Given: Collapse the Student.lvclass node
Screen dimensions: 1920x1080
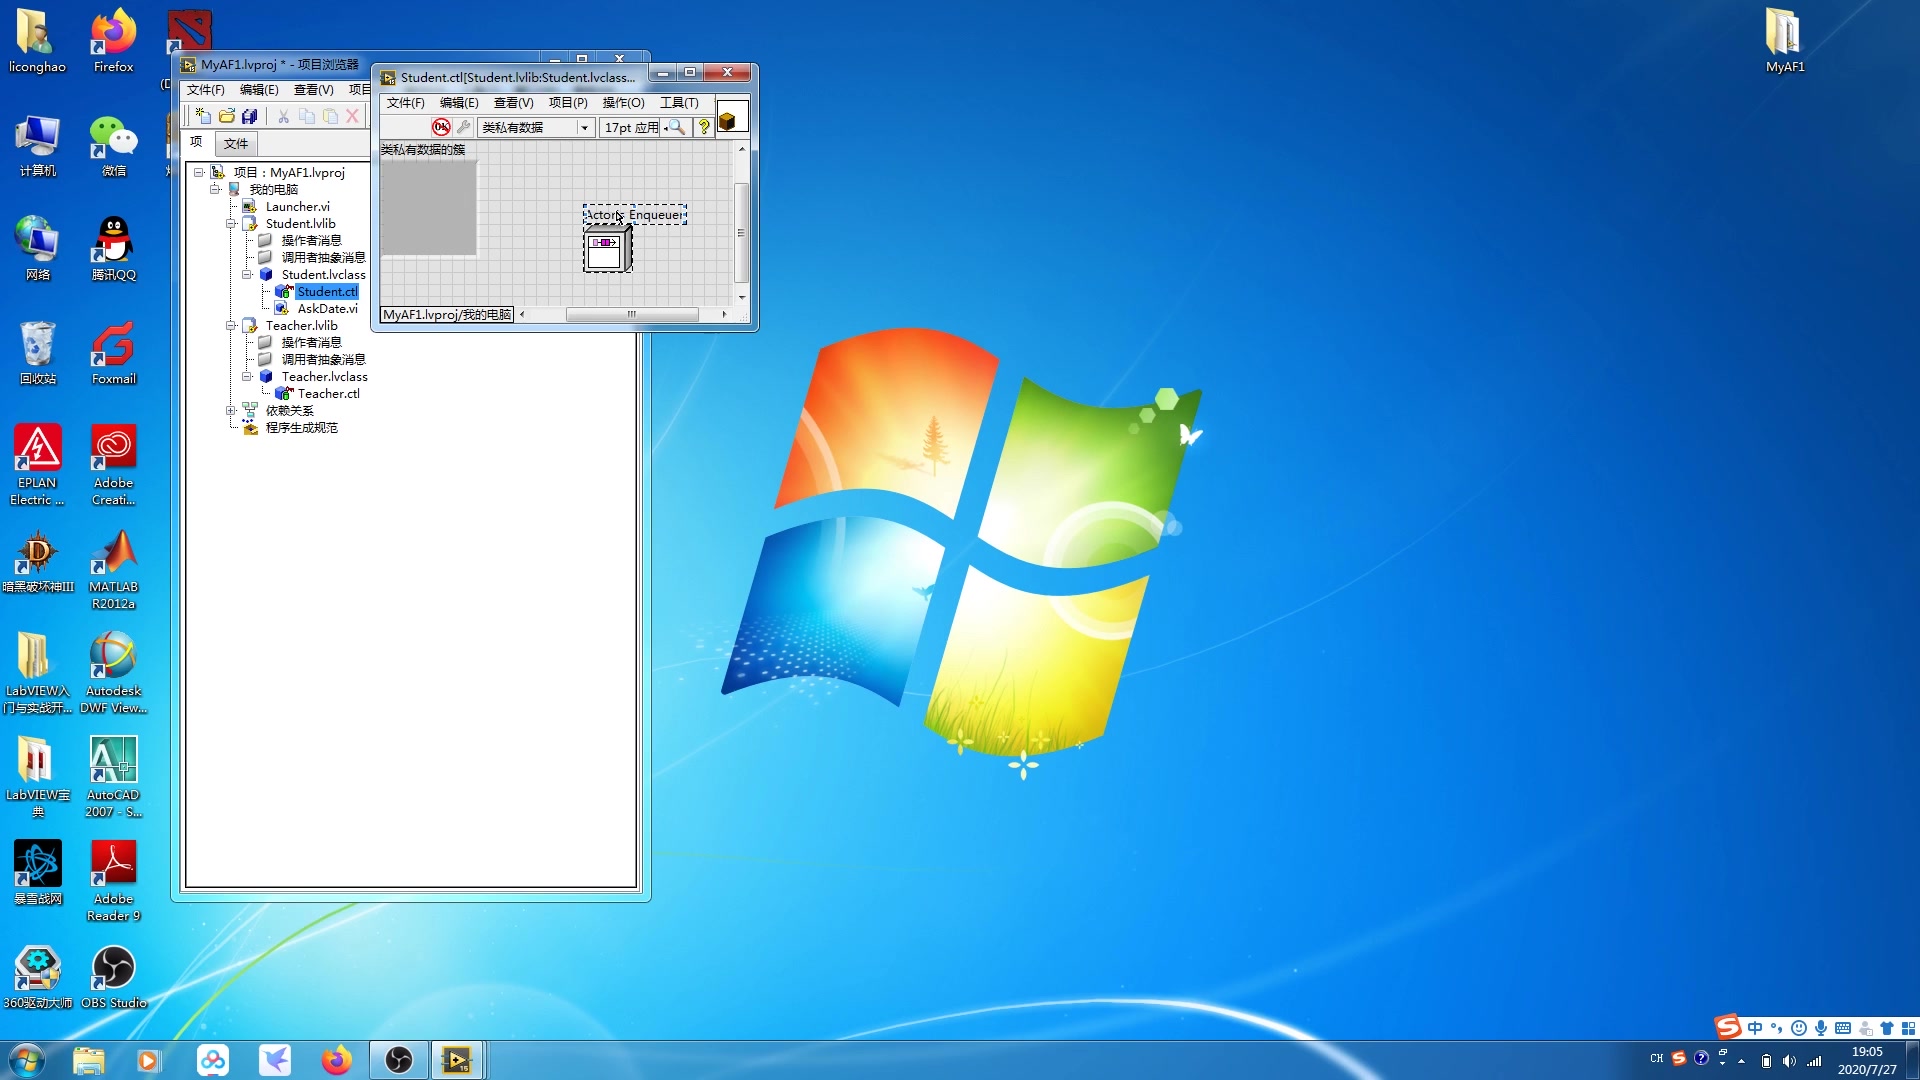Looking at the screenshot, I should pos(247,274).
